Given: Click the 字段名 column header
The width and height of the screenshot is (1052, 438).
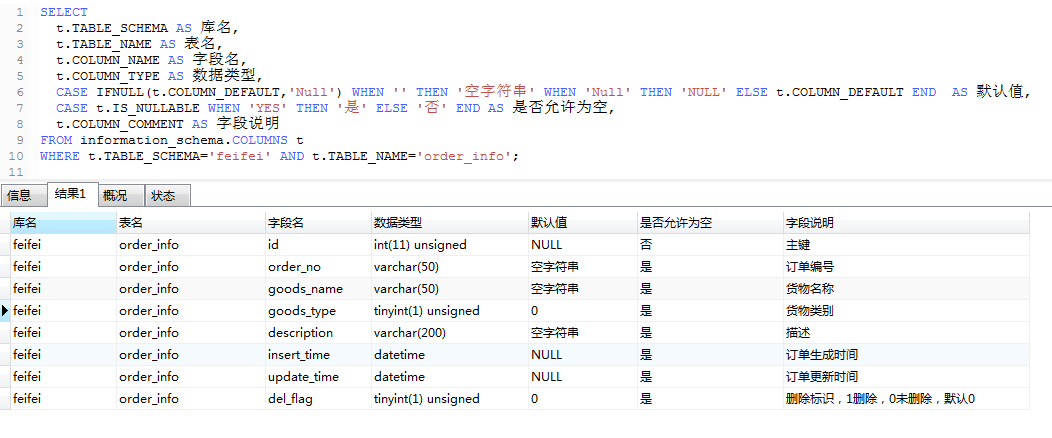Looking at the screenshot, I should tap(318, 223).
